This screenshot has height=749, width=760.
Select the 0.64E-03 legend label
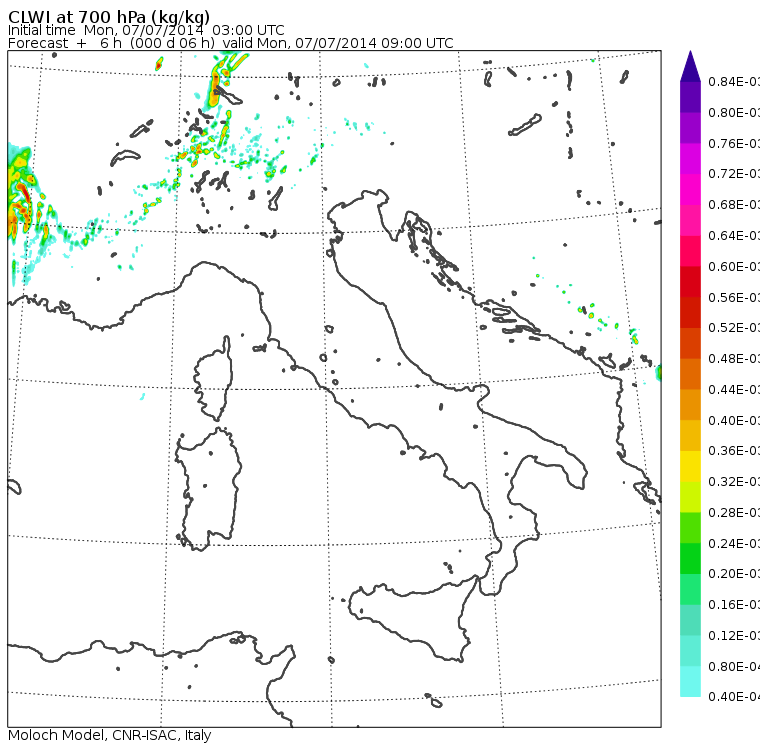734,236
